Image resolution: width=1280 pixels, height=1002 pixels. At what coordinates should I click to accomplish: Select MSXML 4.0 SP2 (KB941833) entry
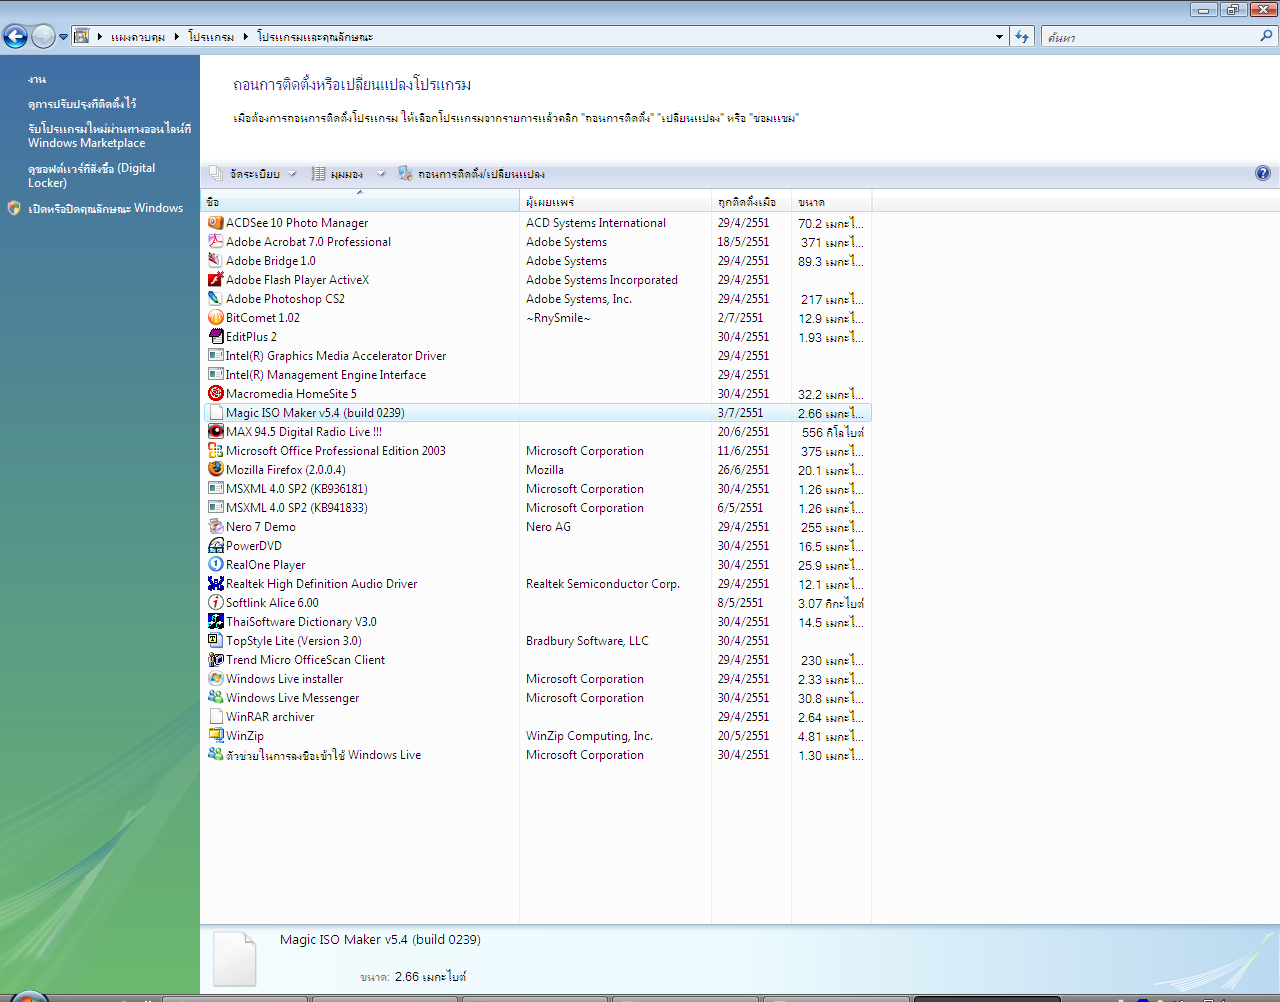pos(296,508)
